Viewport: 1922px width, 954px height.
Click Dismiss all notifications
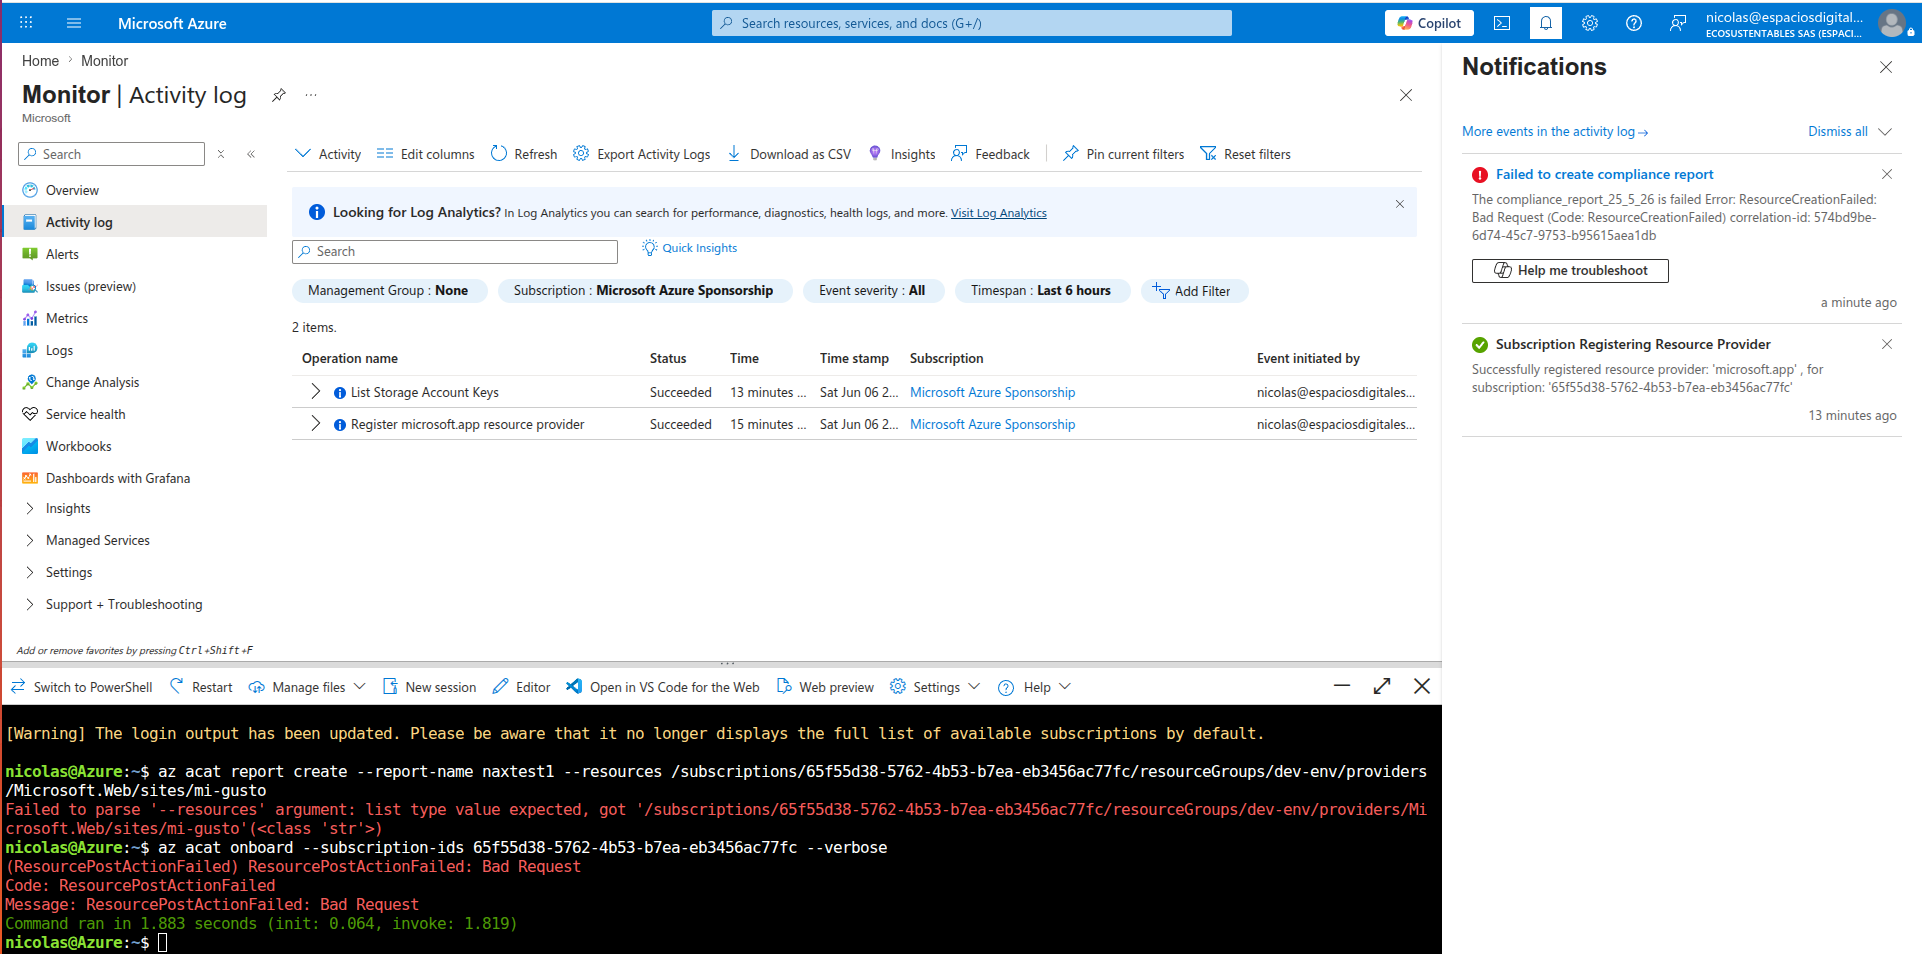(1838, 132)
